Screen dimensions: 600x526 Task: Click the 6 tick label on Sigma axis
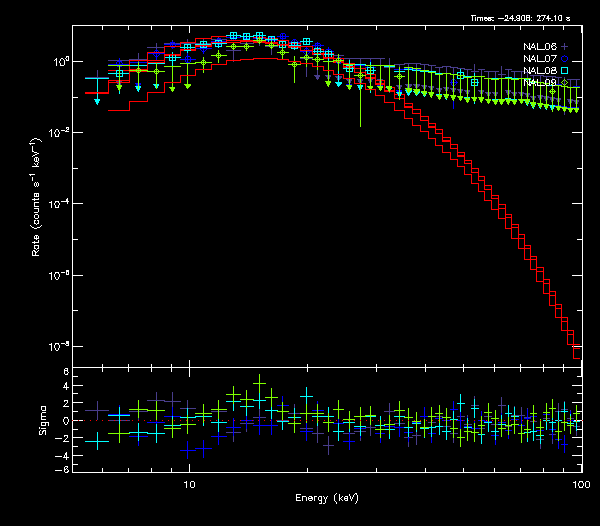64,372
